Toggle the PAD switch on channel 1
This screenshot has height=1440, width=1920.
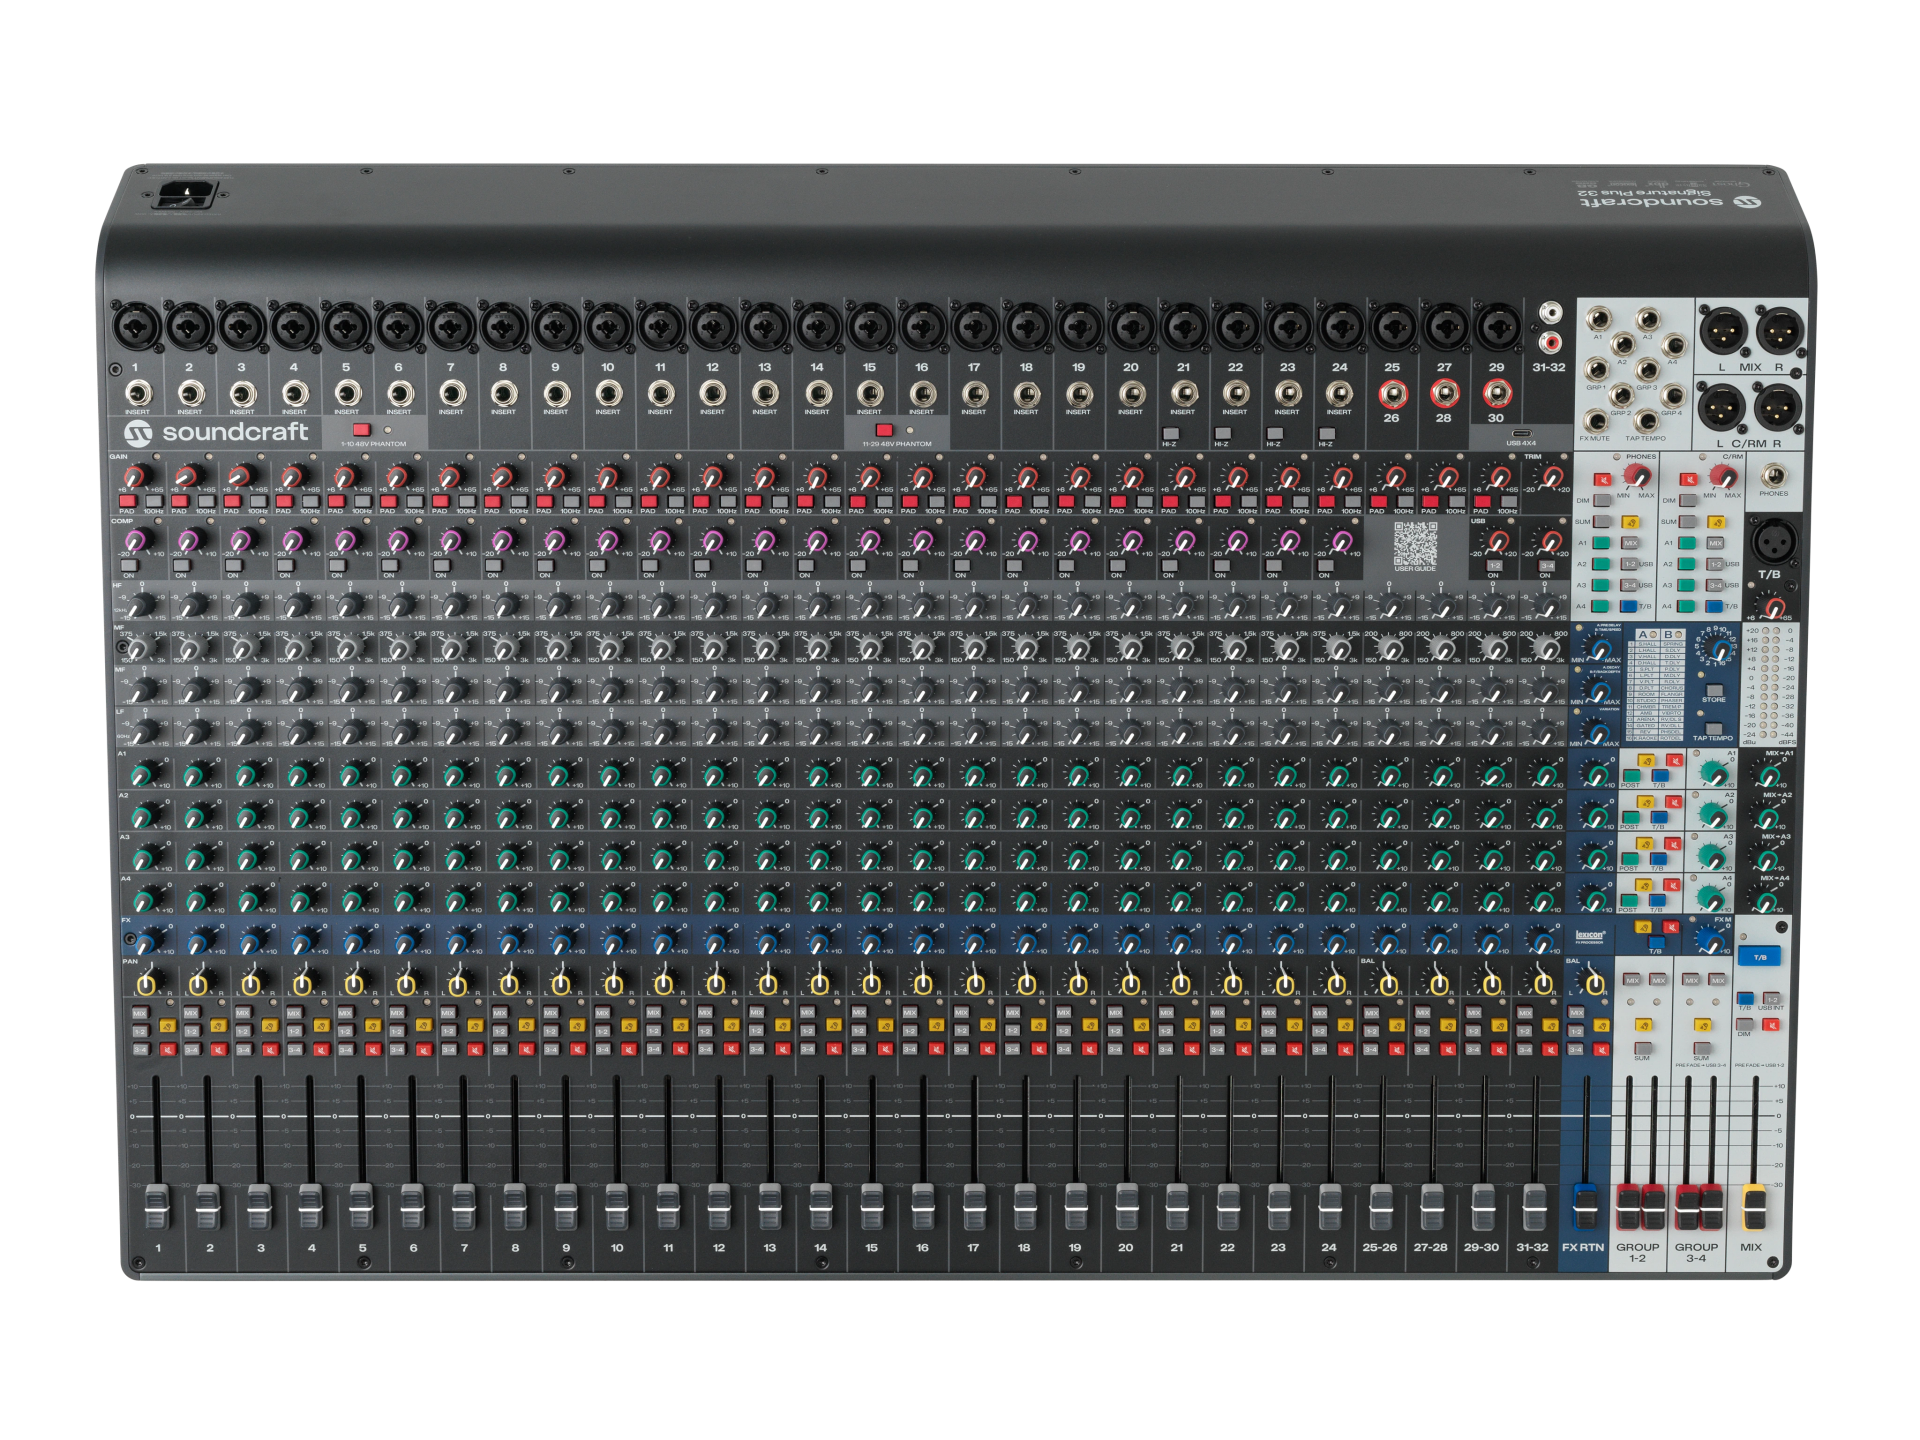(x=127, y=501)
